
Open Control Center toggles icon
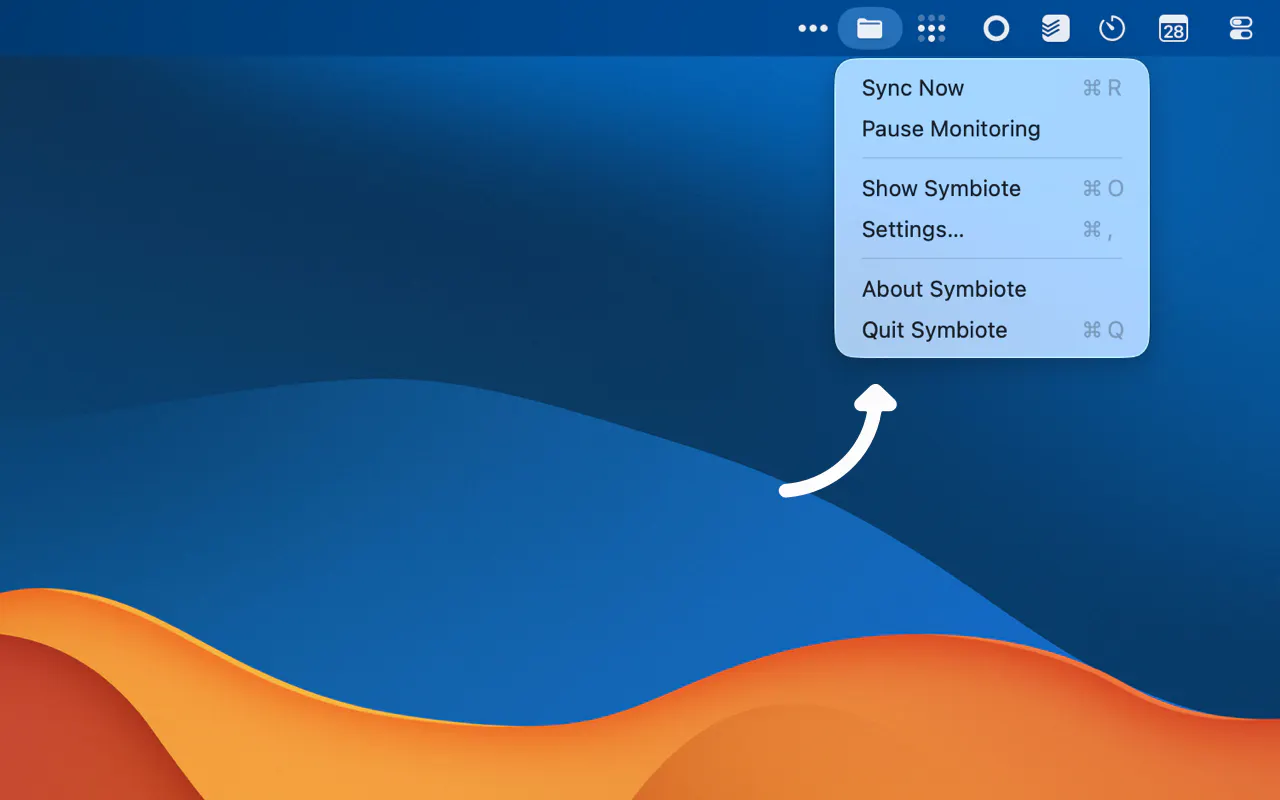1241,28
